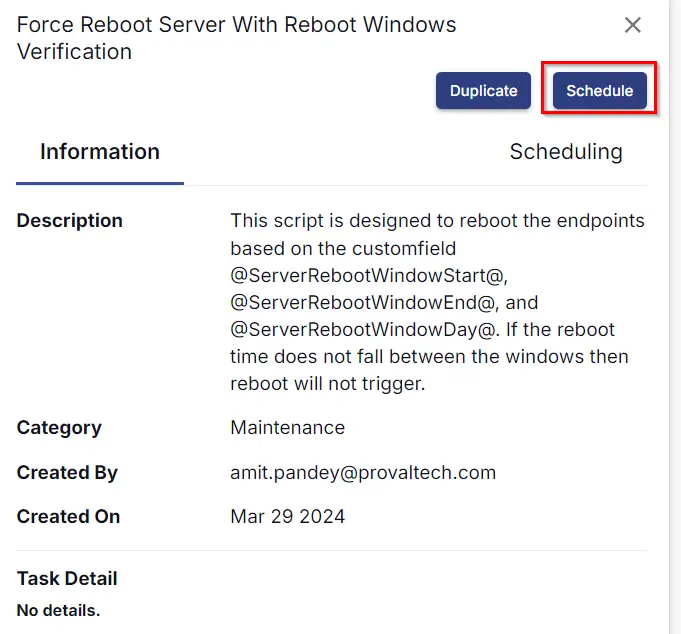Click the Mar 29 2024 date value
681x634 pixels.
click(x=288, y=517)
